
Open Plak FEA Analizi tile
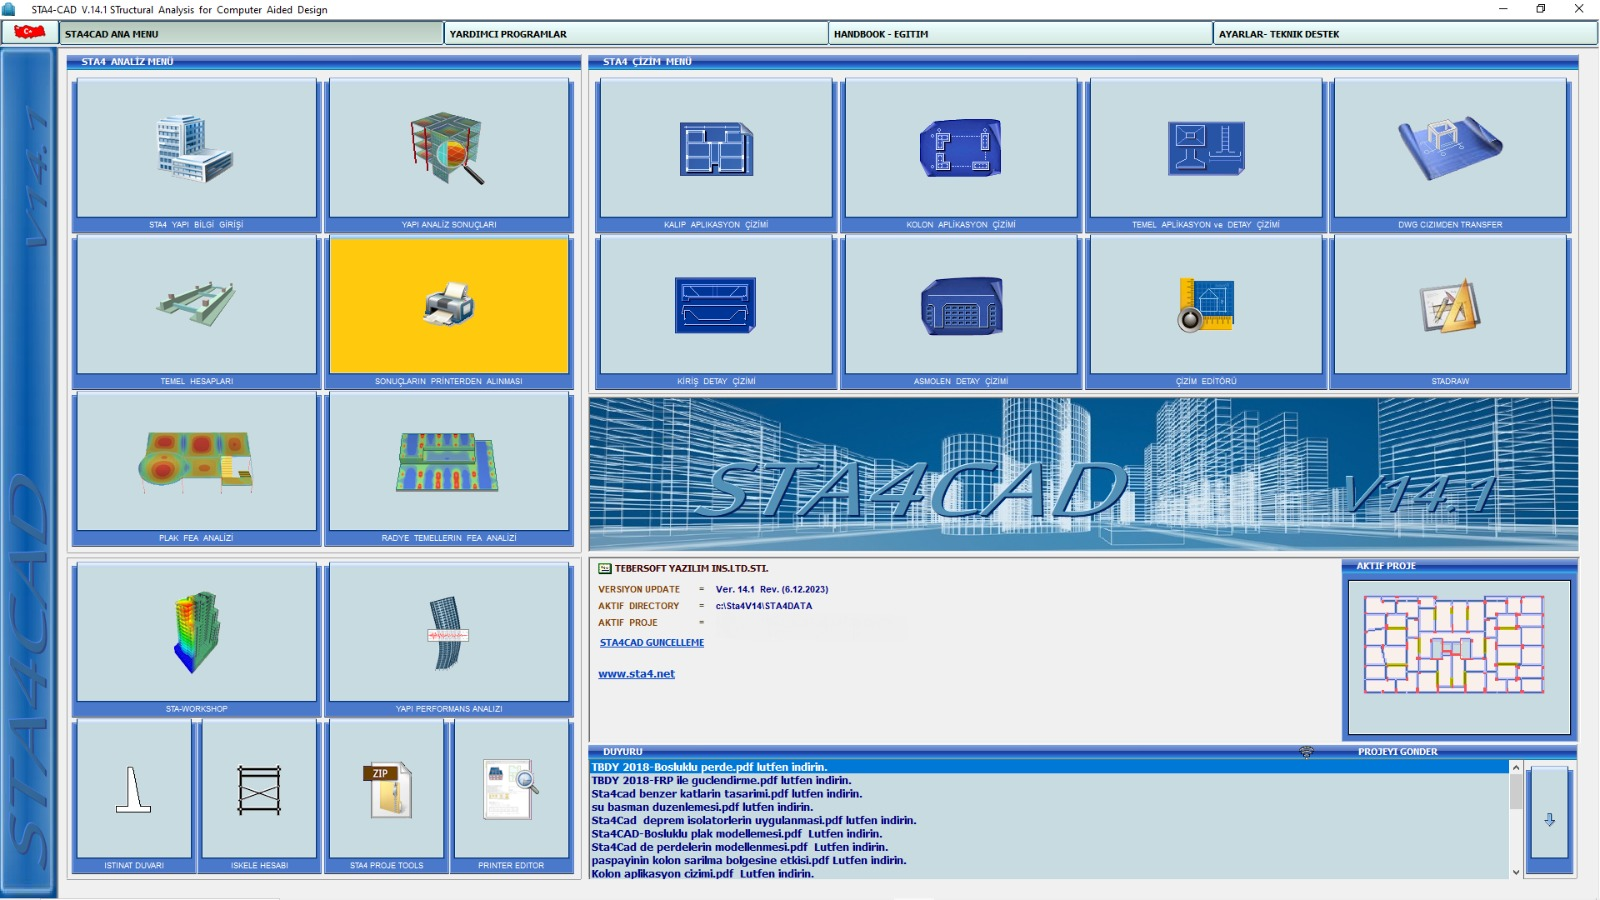pyautogui.click(x=196, y=462)
